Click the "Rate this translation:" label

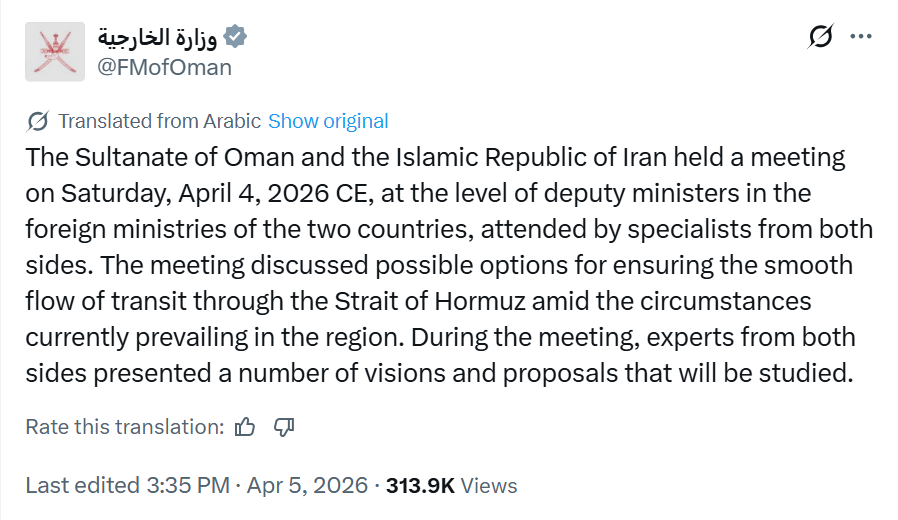tap(124, 427)
